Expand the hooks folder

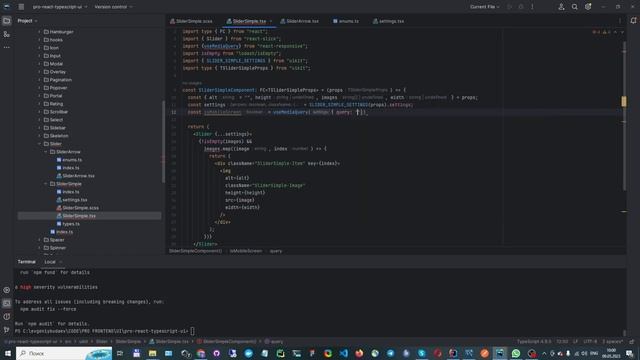click(x=40, y=40)
